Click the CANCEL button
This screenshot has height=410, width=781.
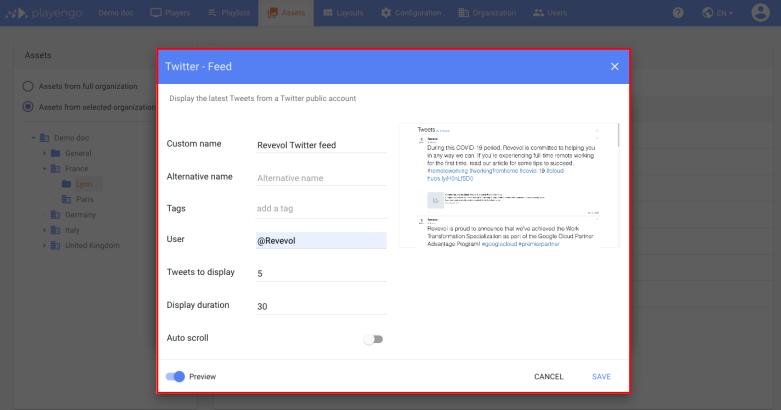548,377
